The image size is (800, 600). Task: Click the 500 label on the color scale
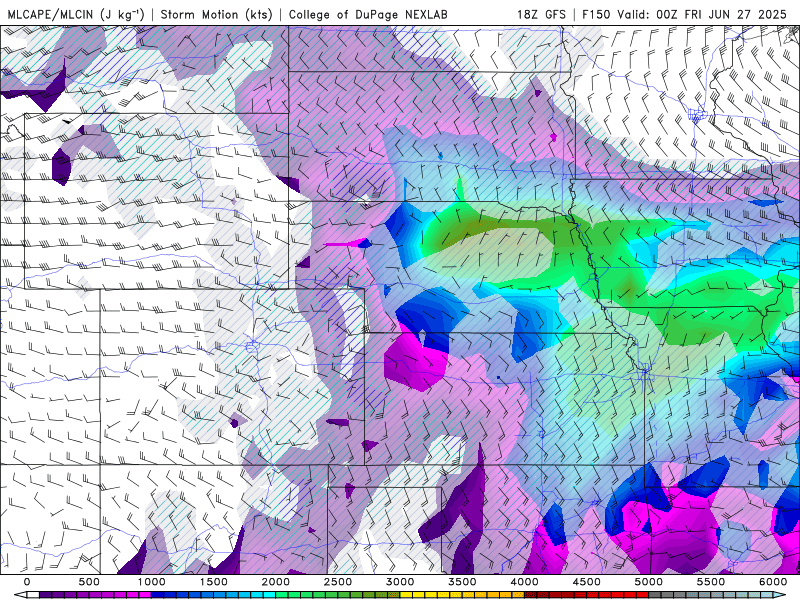click(89, 582)
